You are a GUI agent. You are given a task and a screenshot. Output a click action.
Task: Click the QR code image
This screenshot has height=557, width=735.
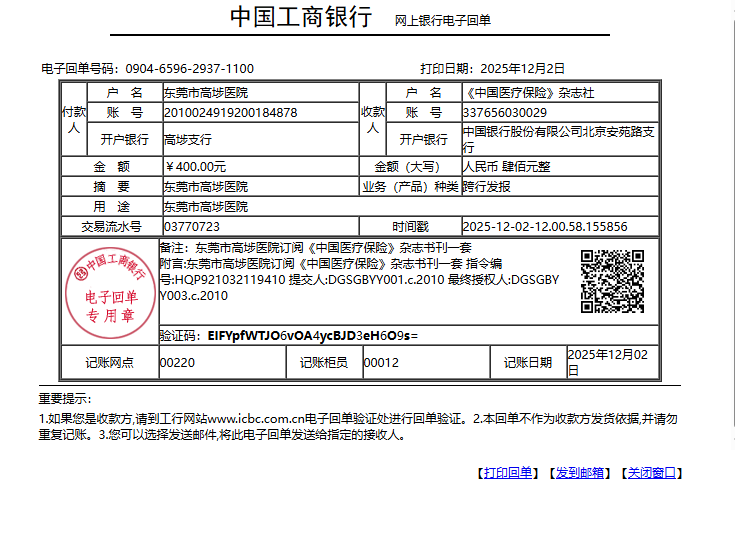tap(612, 281)
